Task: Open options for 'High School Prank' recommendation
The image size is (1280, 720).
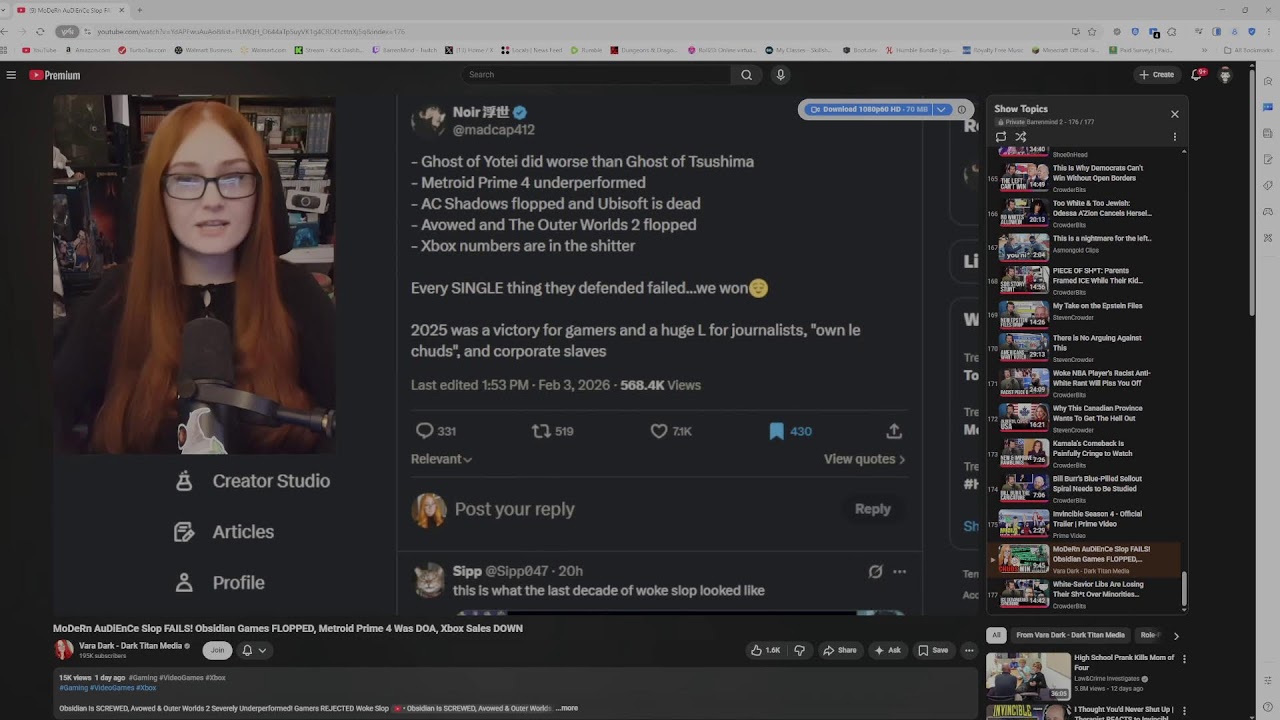Action: 1184,659
